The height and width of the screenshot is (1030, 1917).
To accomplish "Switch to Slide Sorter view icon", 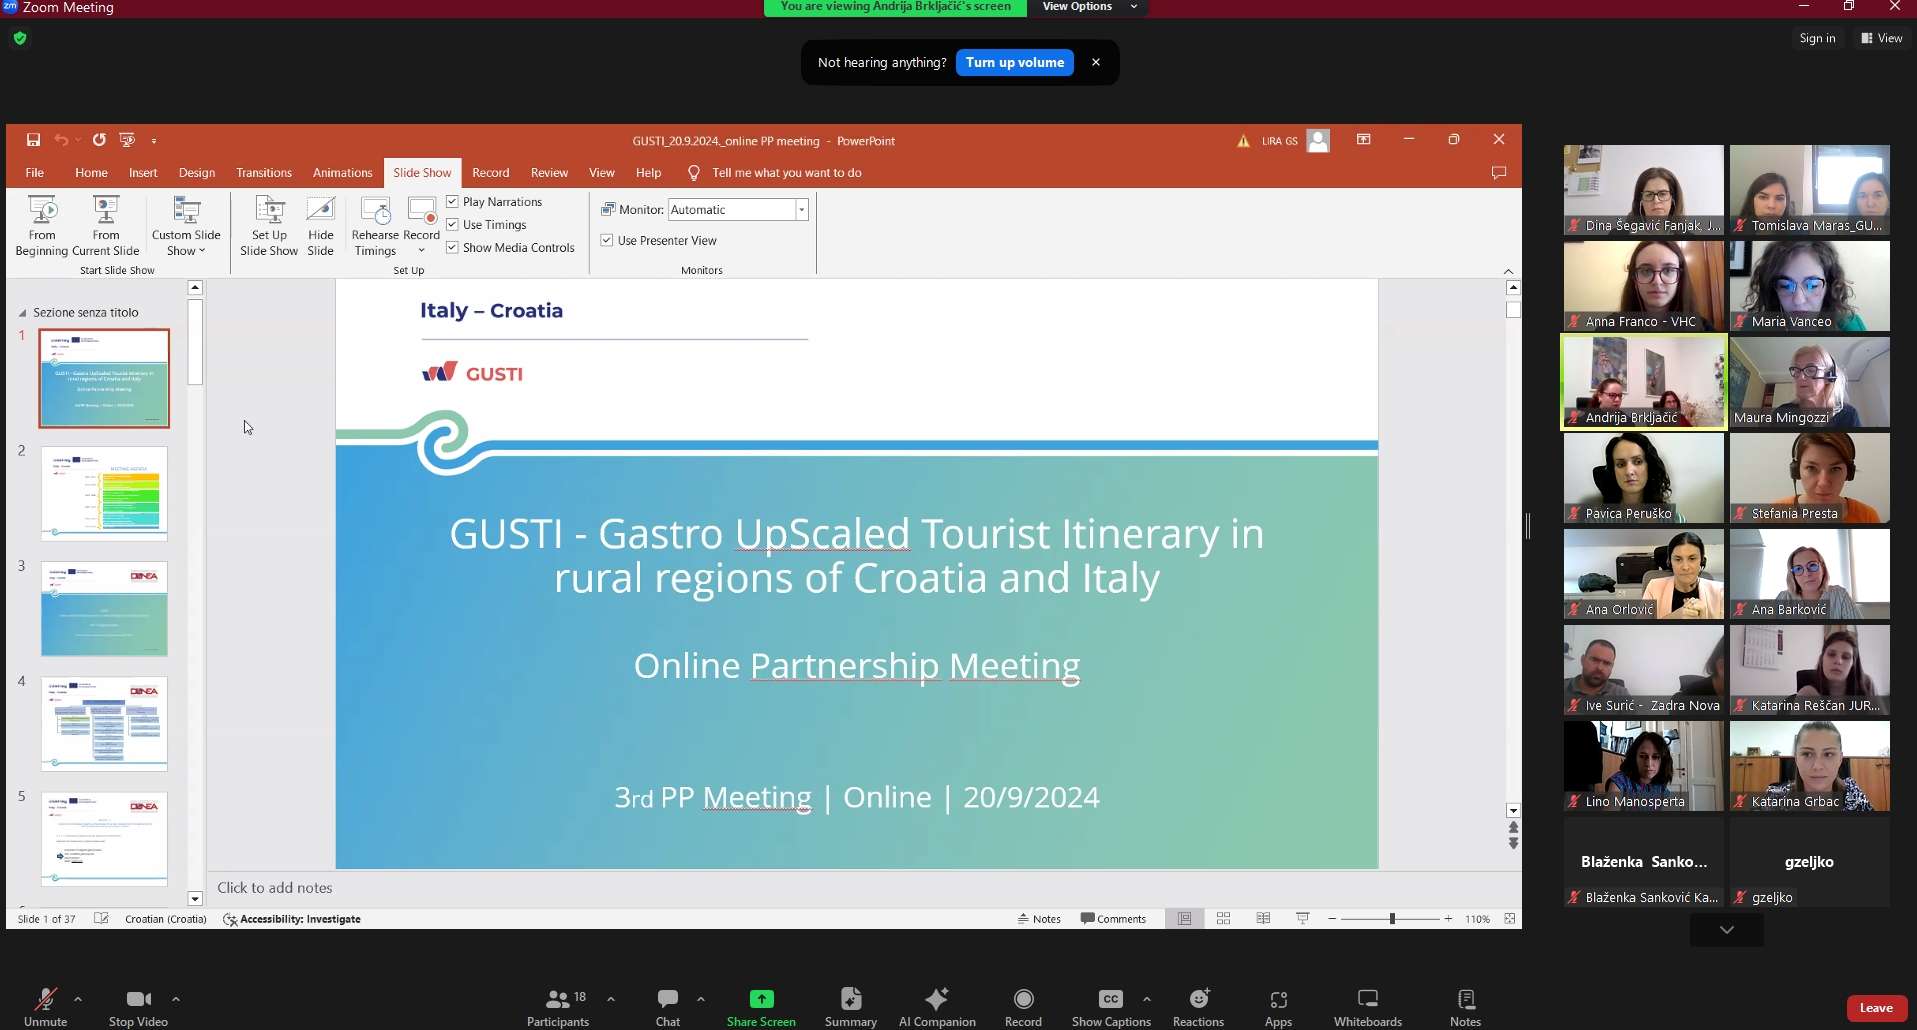I will [x=1223, y=918].
